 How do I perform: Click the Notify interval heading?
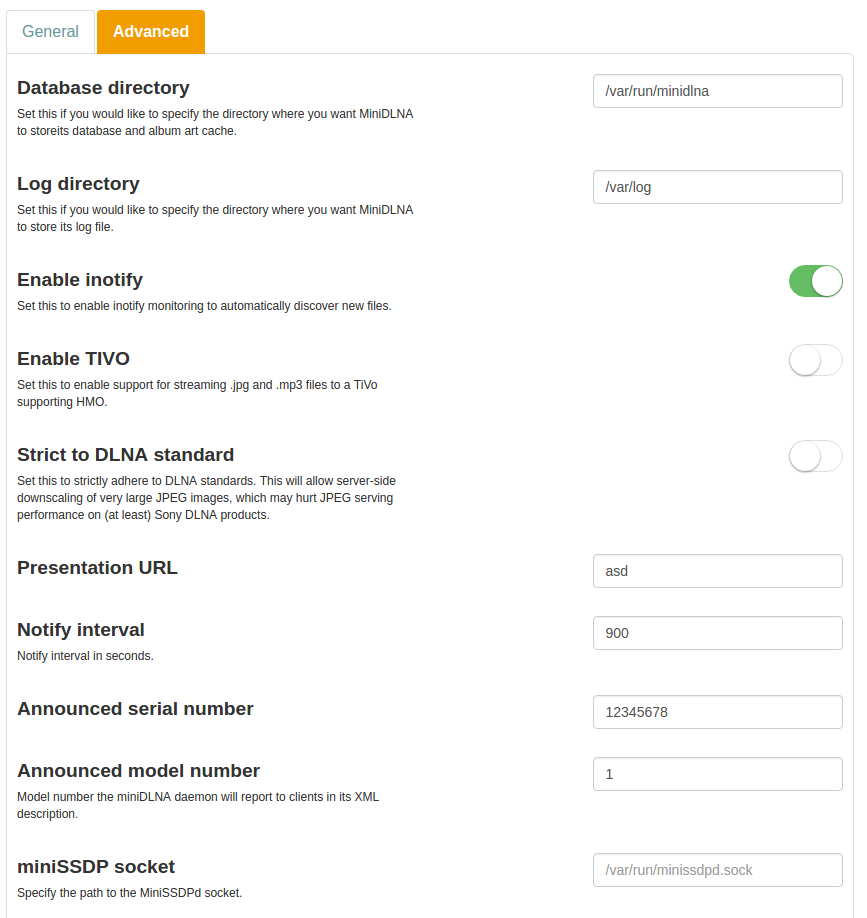(x=81, y=630)
